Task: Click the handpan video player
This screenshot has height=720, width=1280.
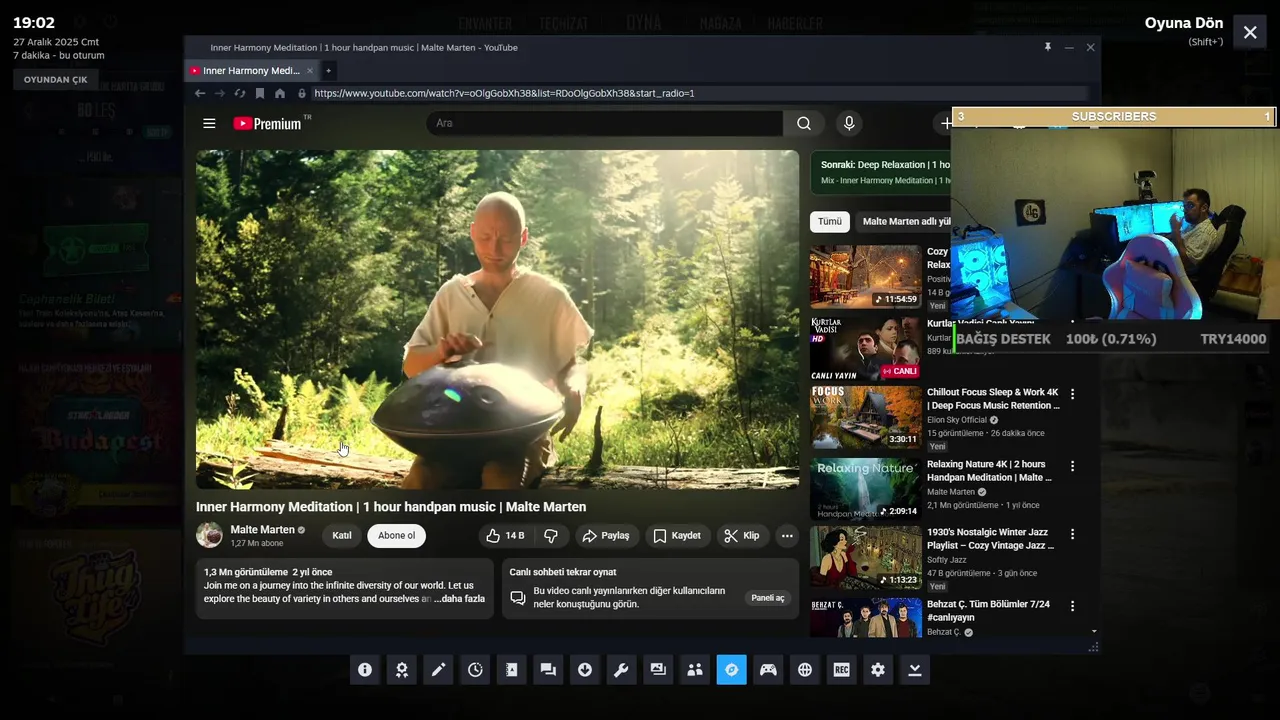Action: [497, 319]
